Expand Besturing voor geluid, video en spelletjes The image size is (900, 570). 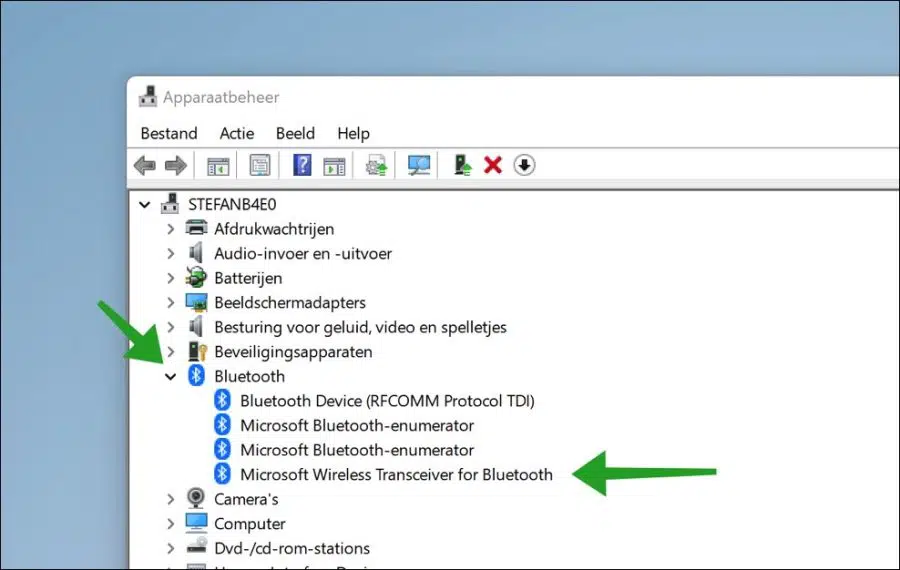click(x=170, y=327)
